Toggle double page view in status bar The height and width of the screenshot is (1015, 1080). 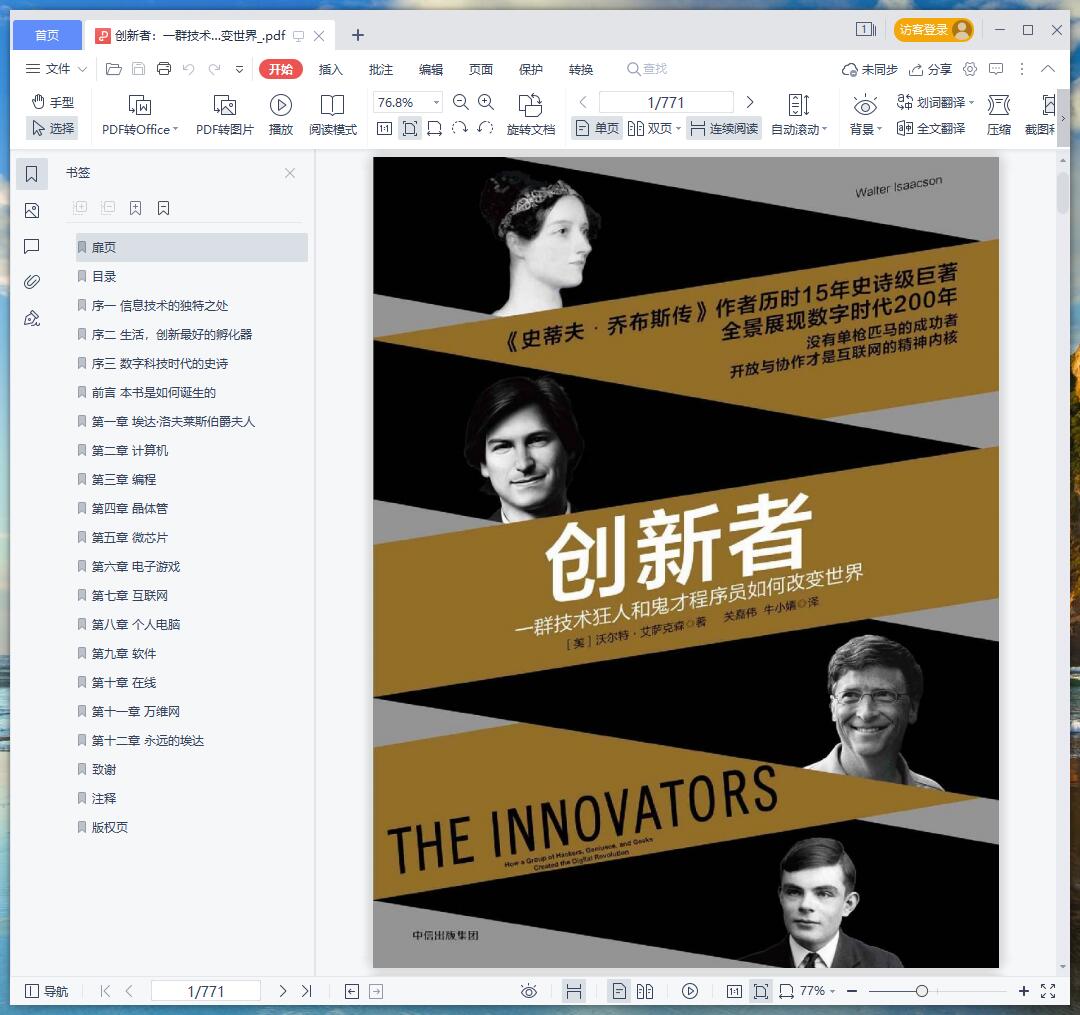pos(645,991)
